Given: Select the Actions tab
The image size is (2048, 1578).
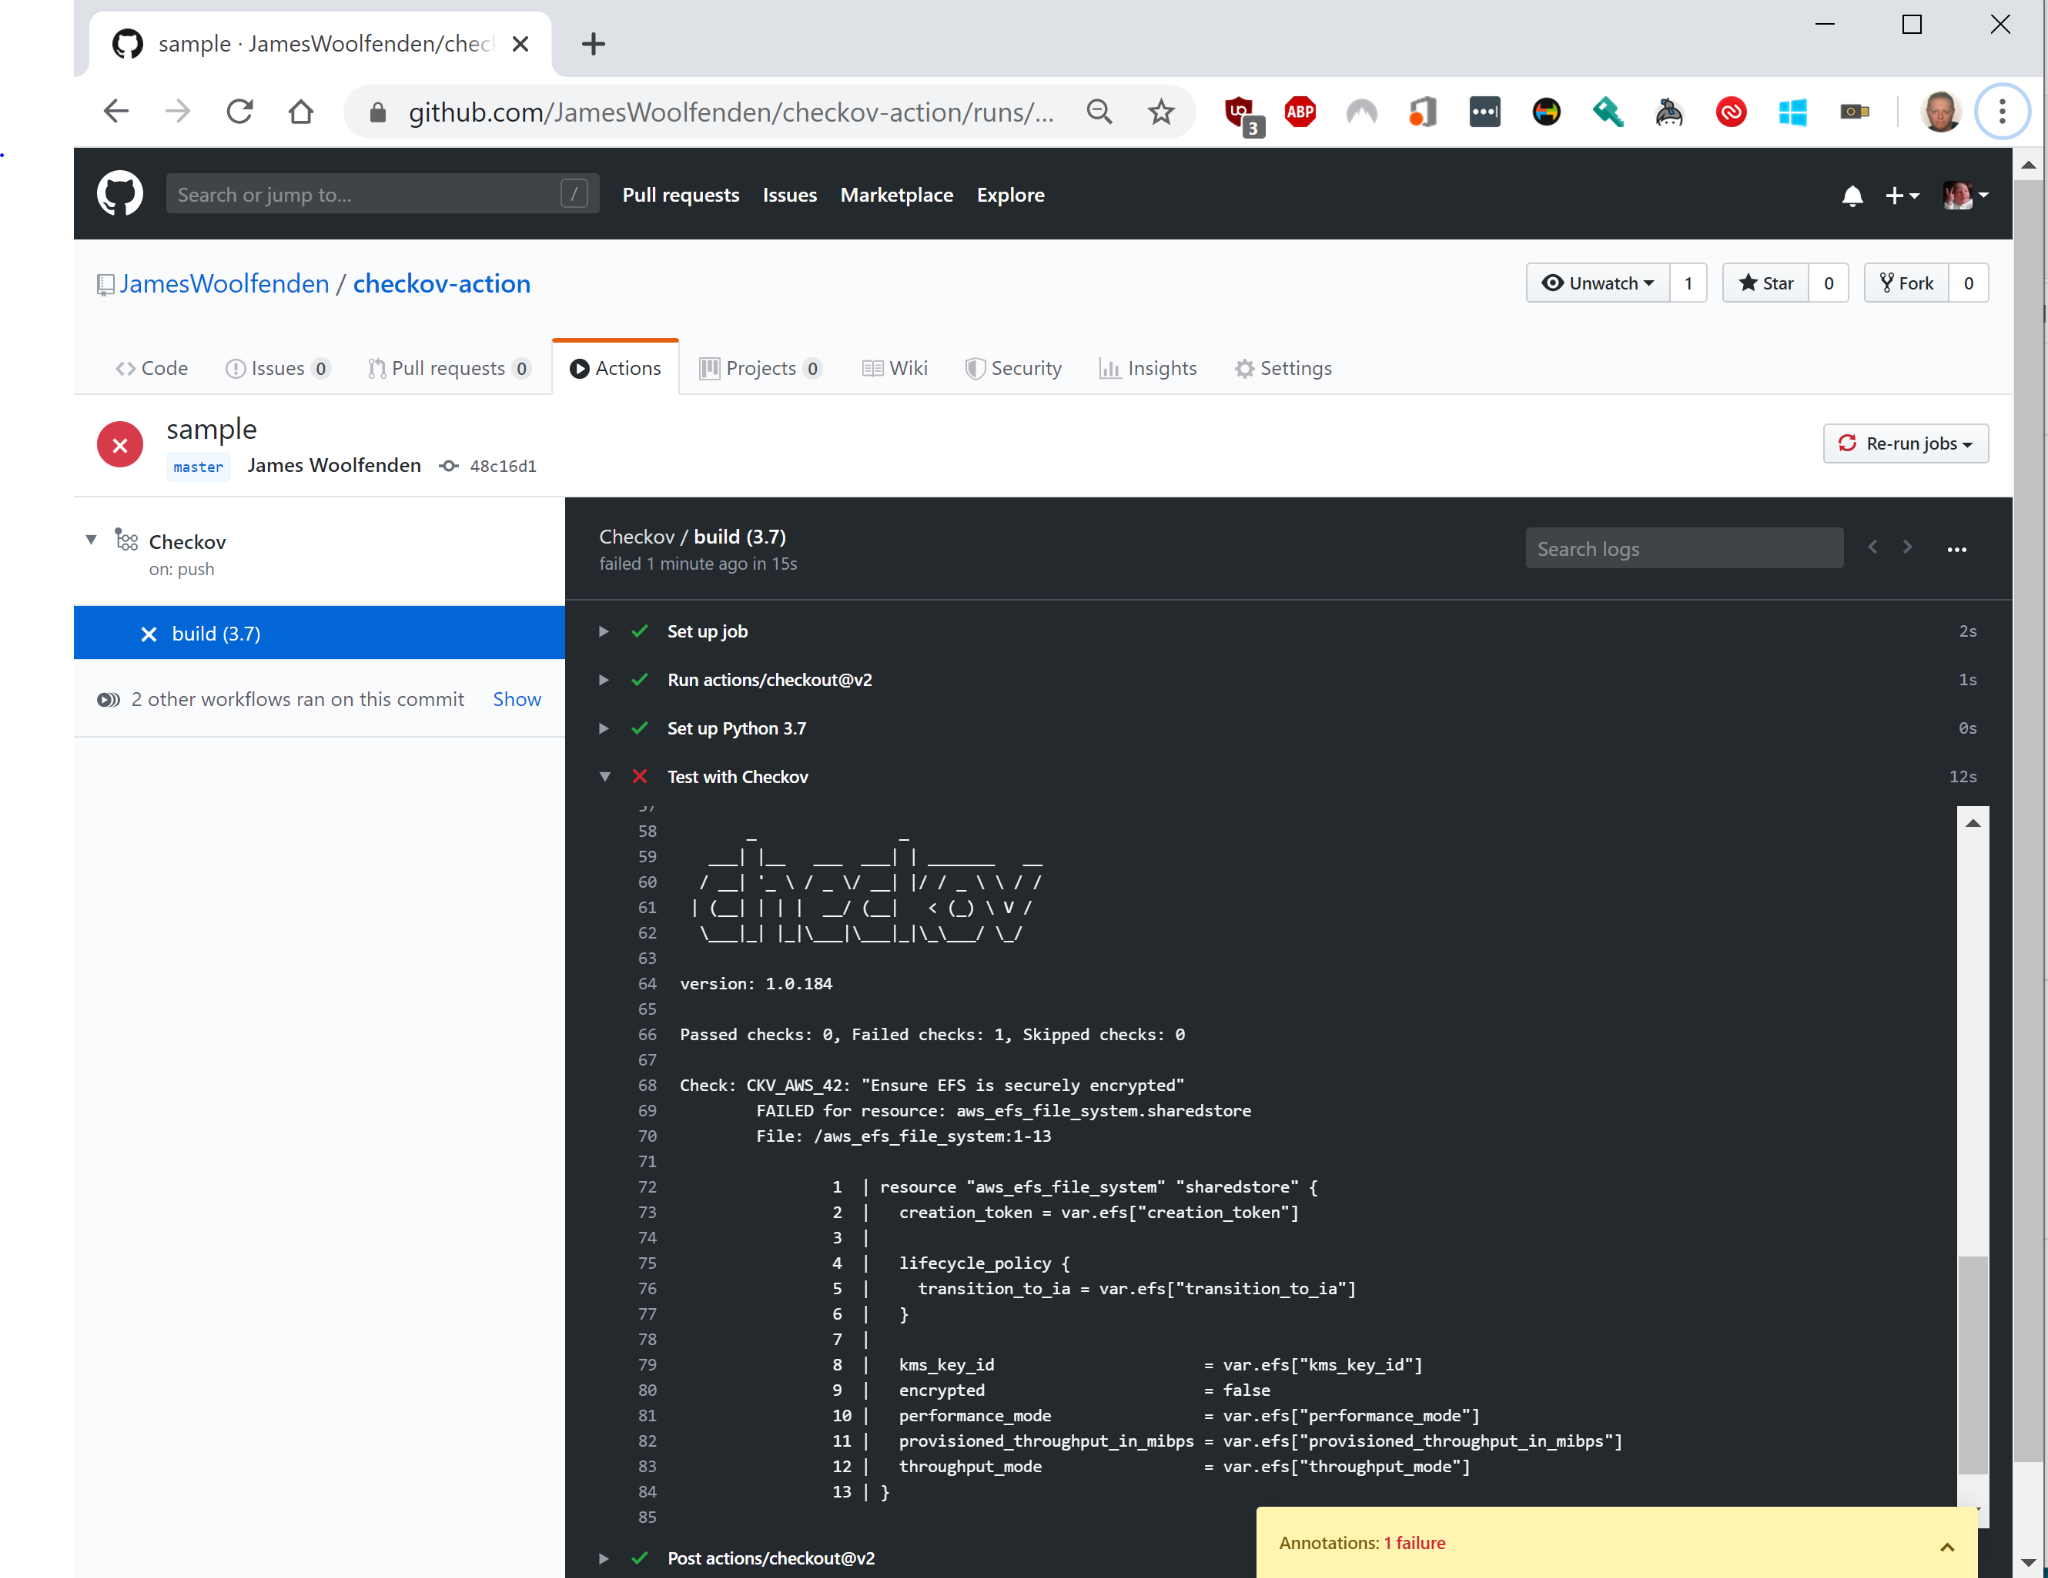Looking at the screenshot, I should coord(616,368).
